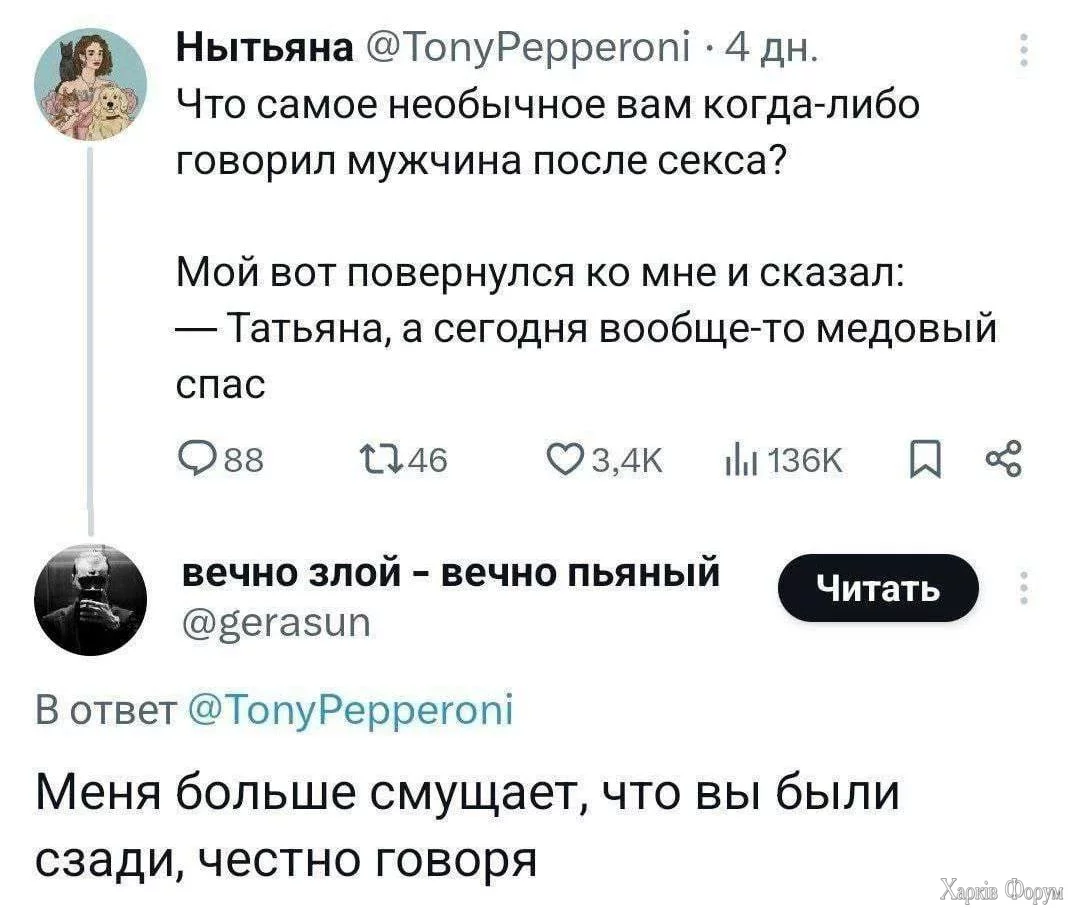Click the original tweet text about медовый спас
The height and width of the screenshot is (915, 1080).
[587, 327]
